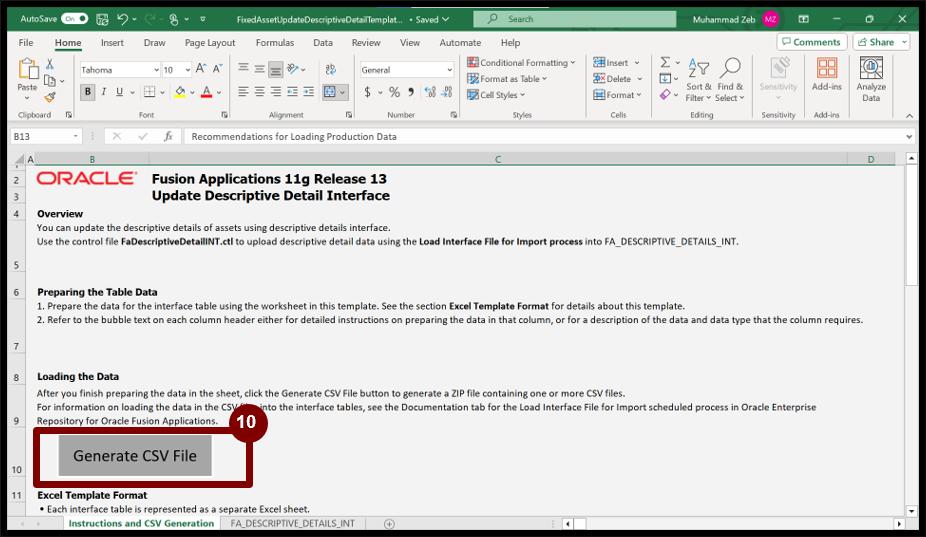Open the FA_DESCRIPTIVE_DETAILS_INT sheet tab

(x=292, y=523)
